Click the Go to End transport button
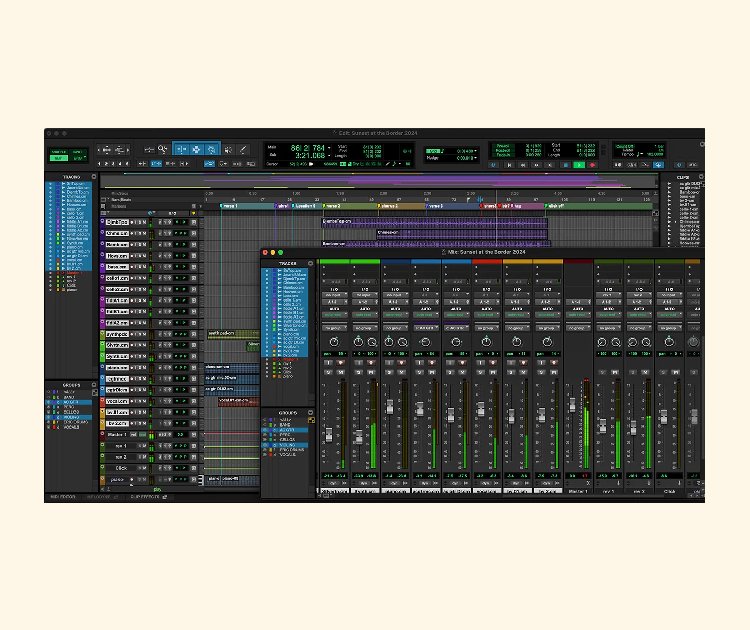750x630 pixels. 551,165
